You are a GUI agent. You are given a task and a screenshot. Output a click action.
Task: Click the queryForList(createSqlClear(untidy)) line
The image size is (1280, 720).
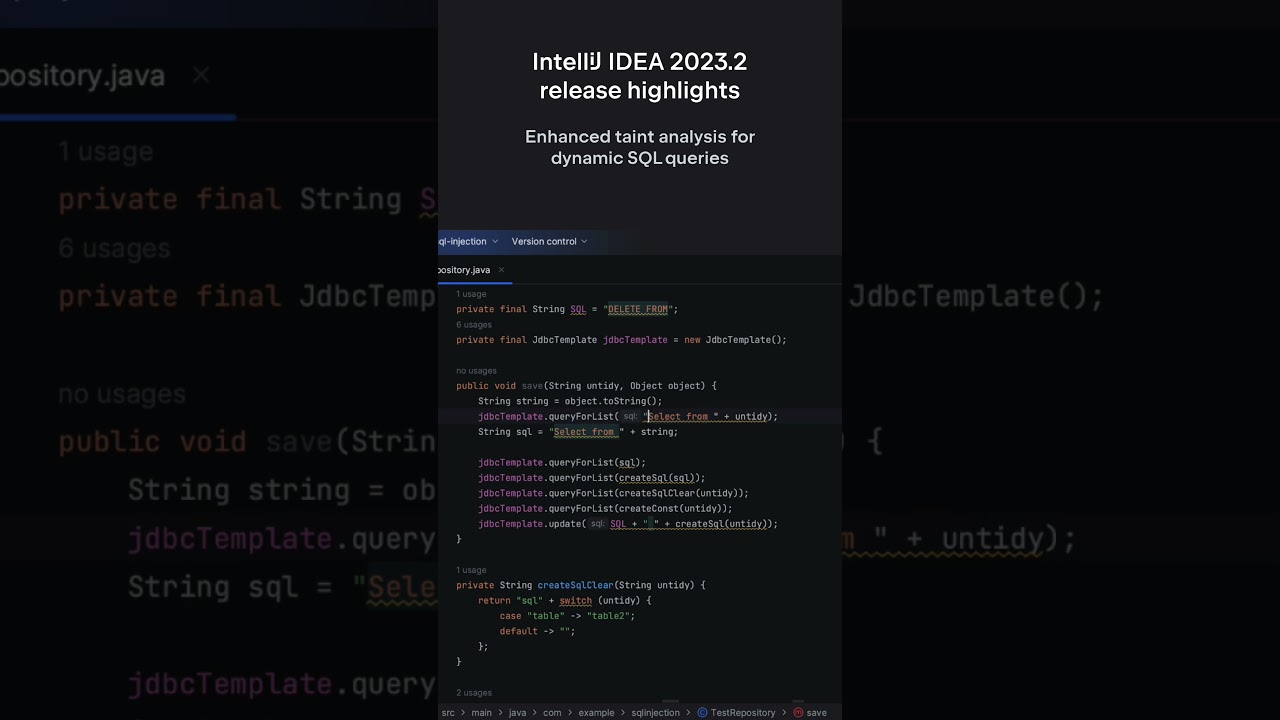[613, 493]
